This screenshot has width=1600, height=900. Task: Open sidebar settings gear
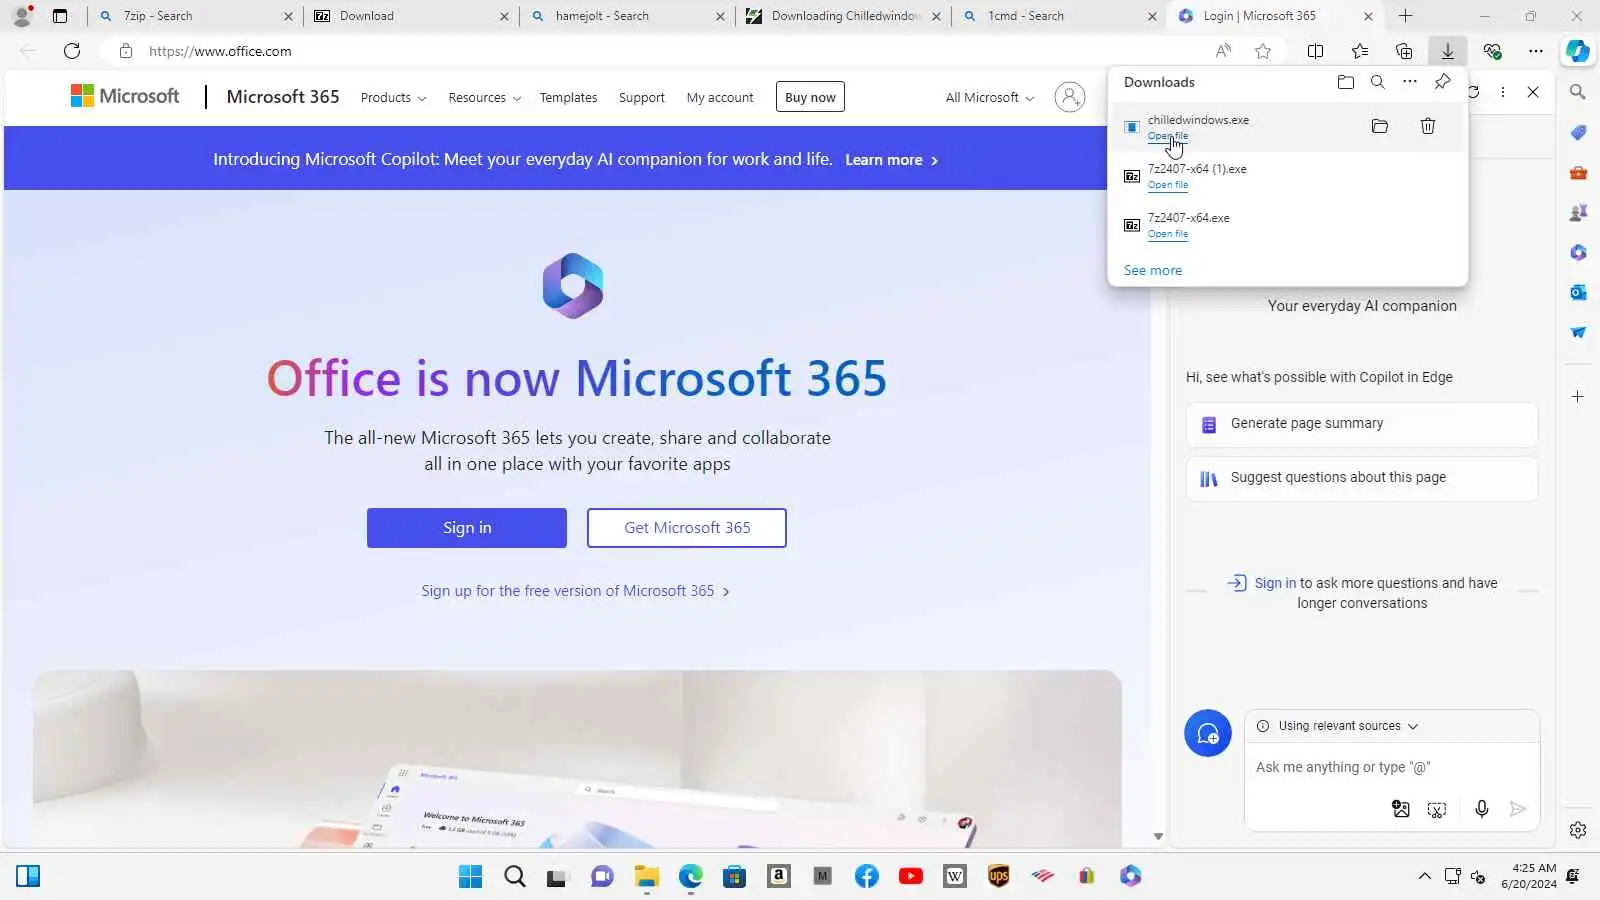pos(1578,830)
